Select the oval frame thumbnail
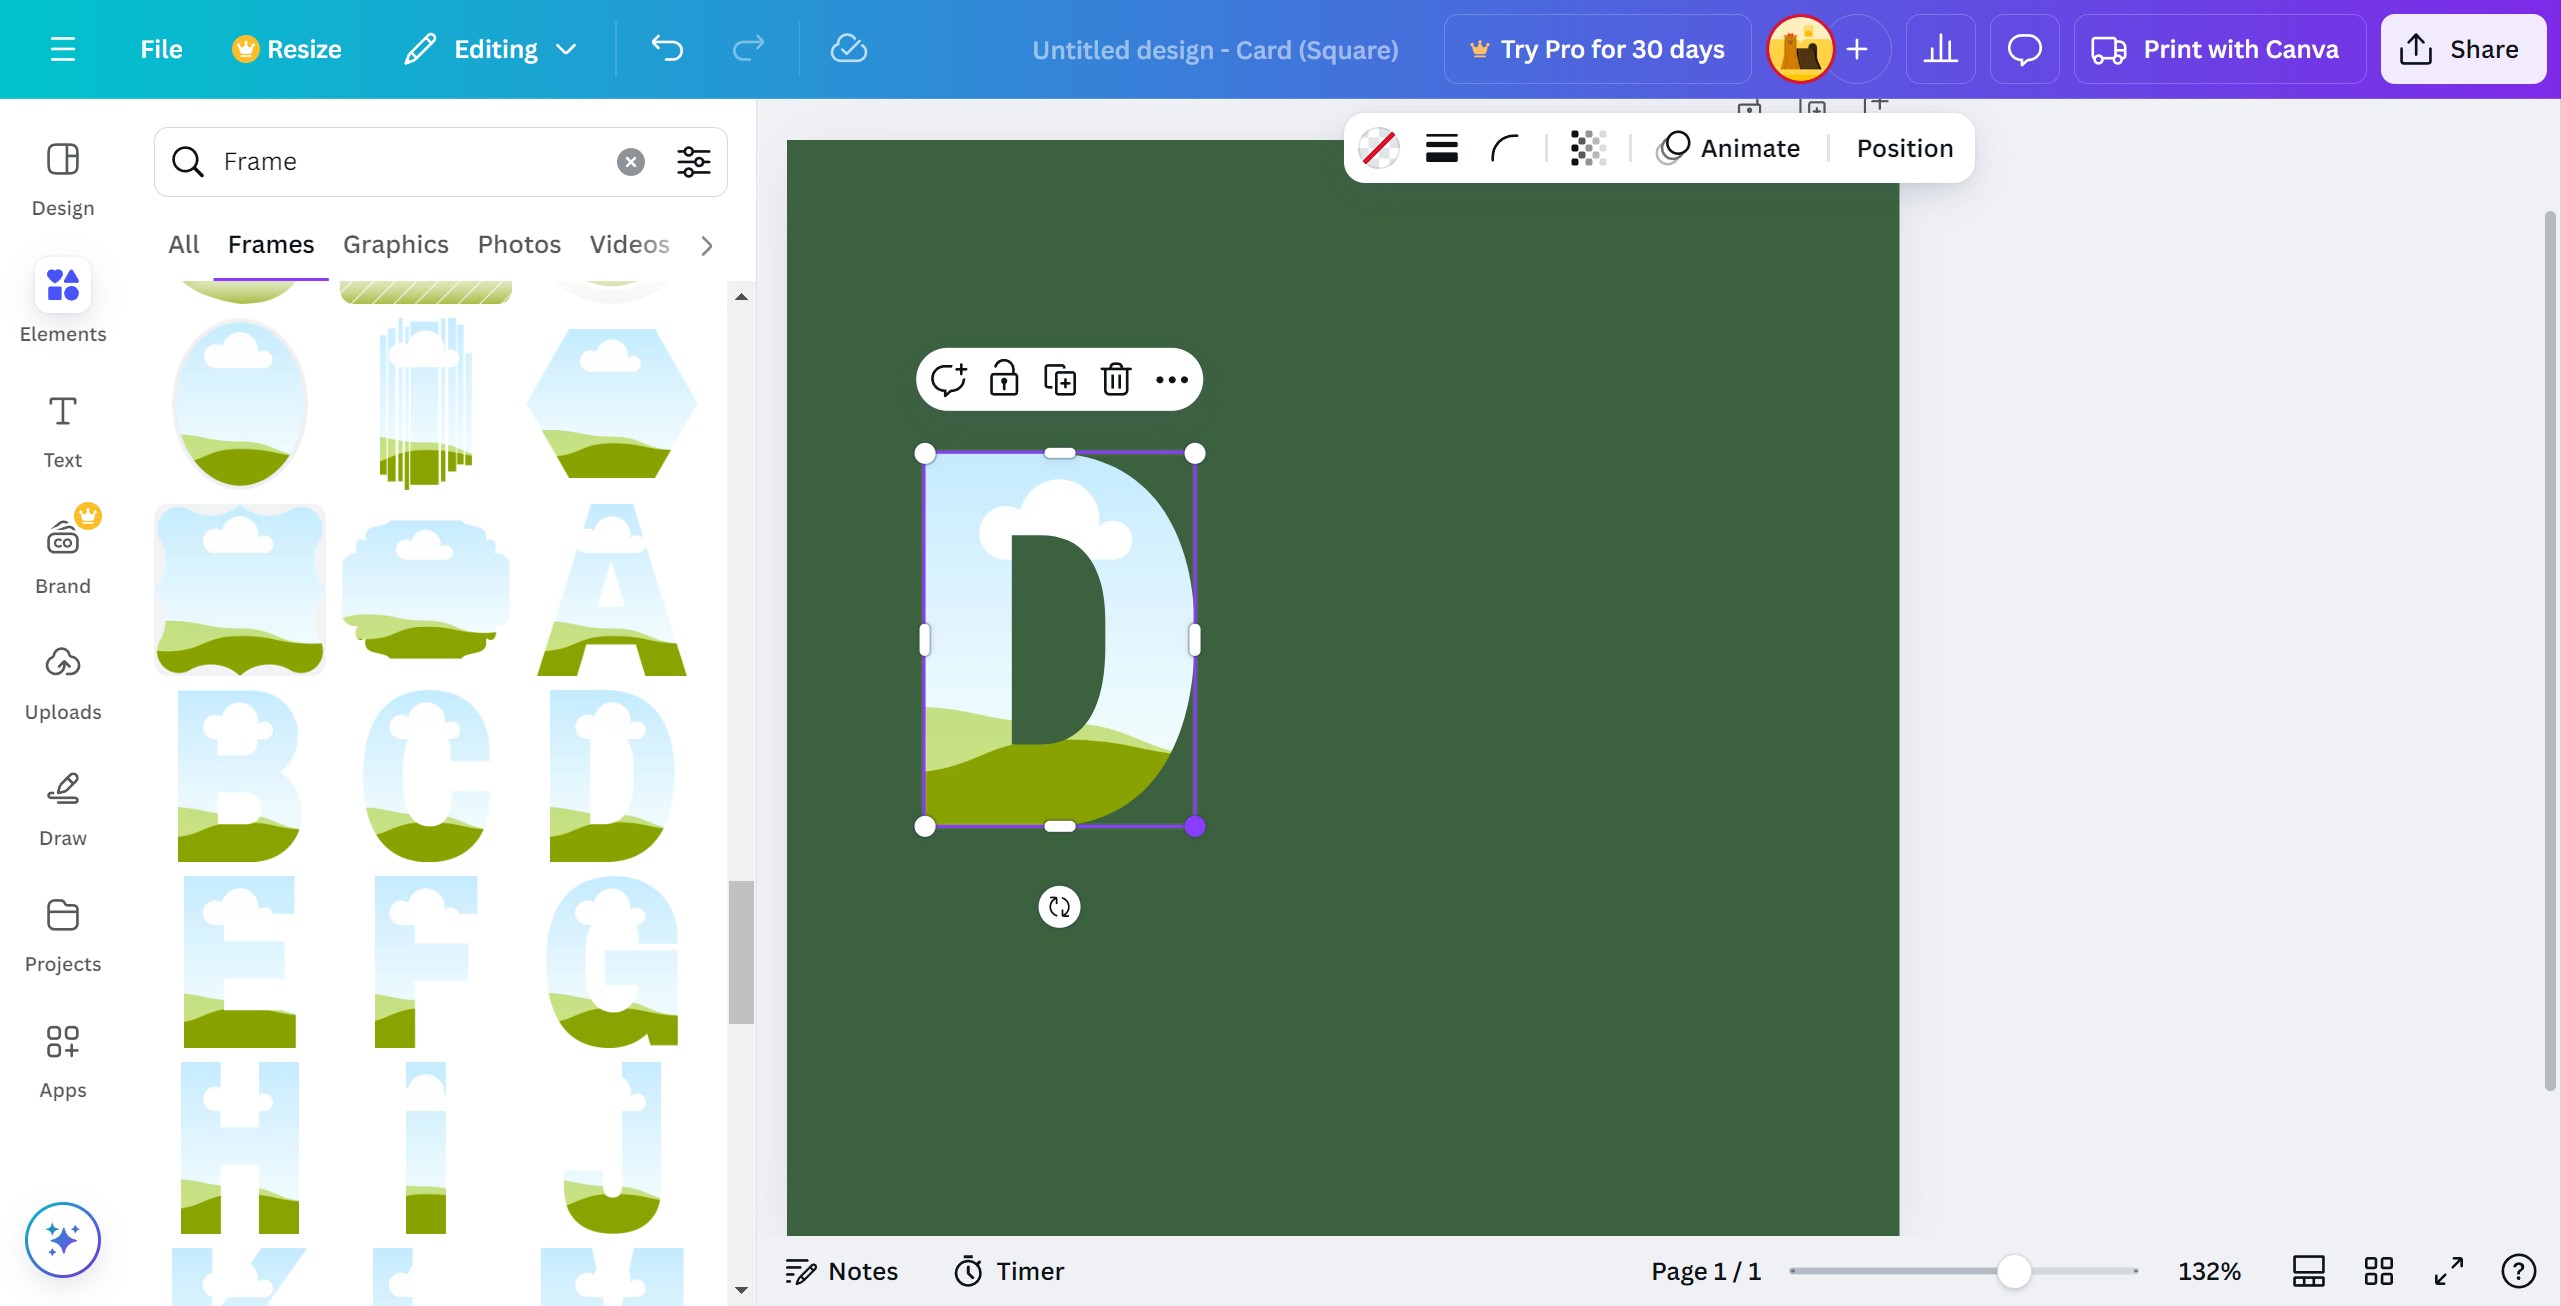Screen dimensions: 2561x1306 pos(239,402)
